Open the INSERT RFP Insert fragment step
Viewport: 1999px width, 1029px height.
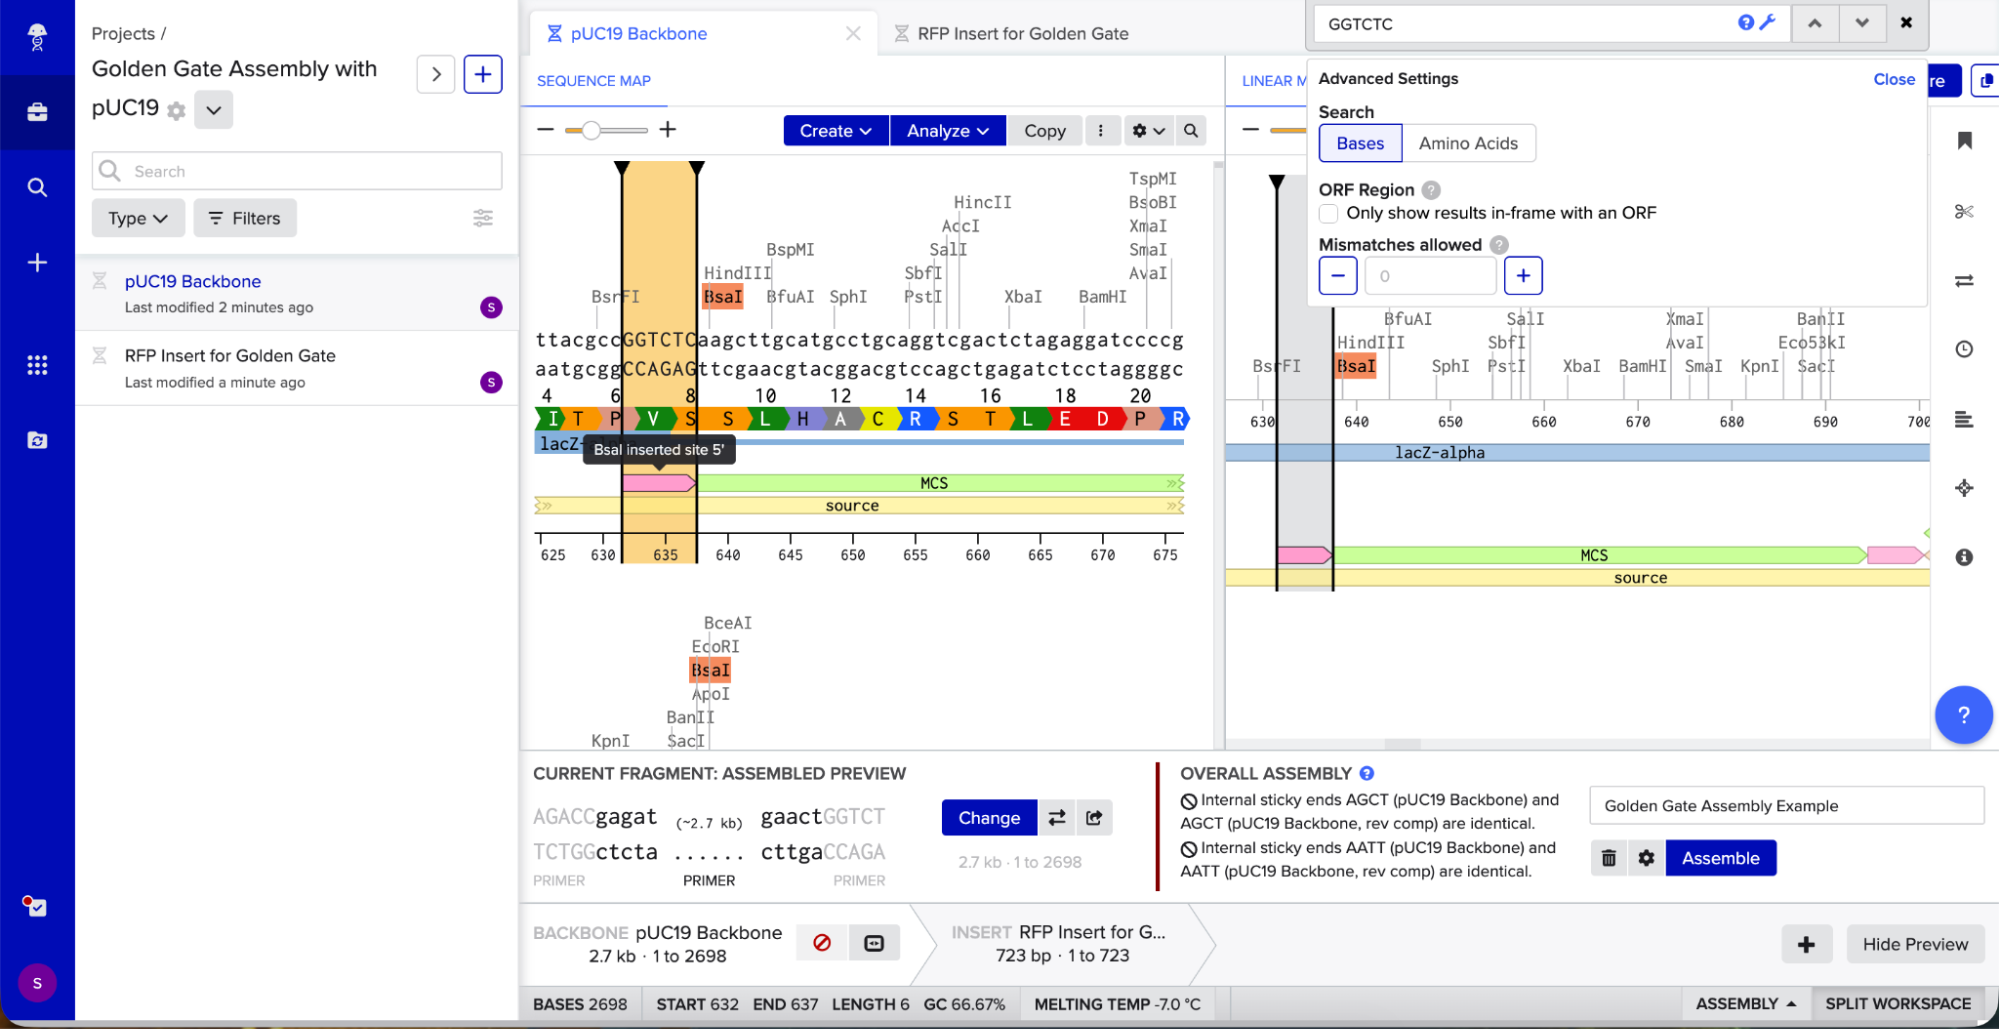(x=1058, y=943)
